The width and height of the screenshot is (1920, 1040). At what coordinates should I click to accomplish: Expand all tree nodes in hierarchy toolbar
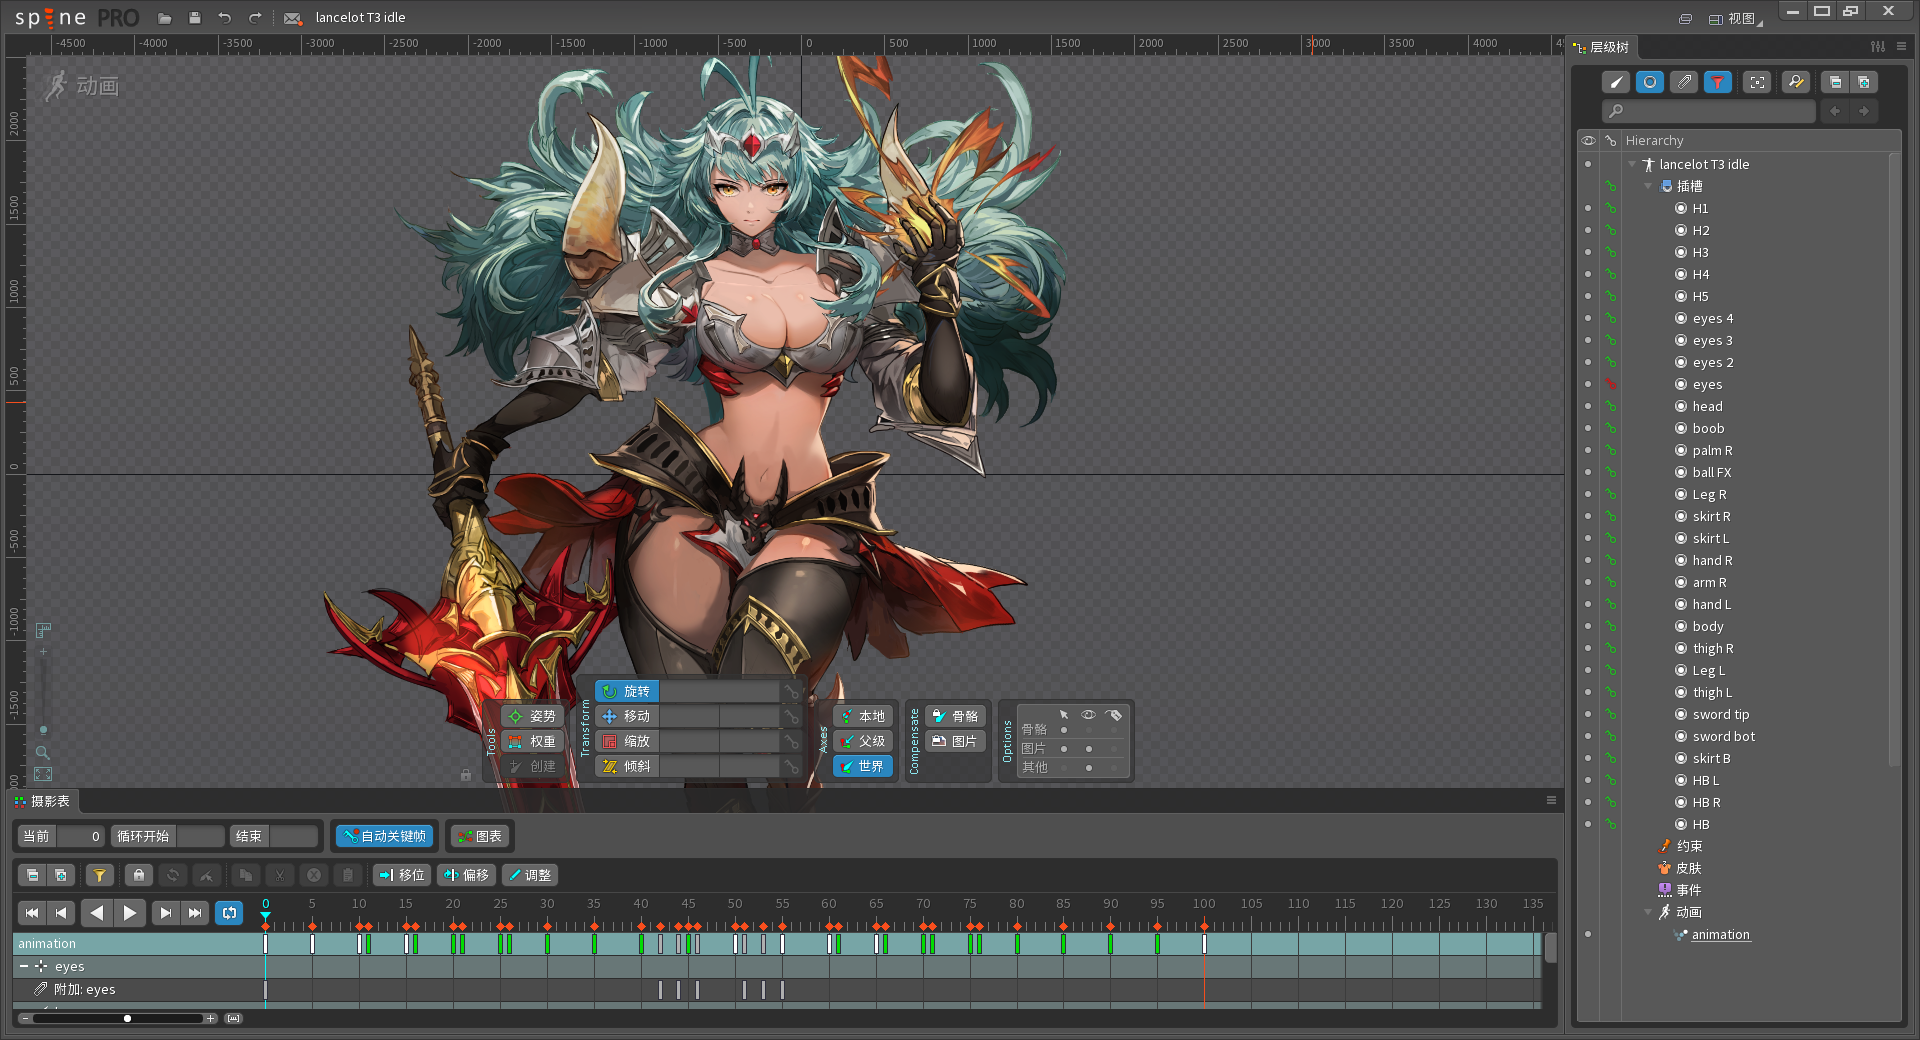coord(1864,82)
